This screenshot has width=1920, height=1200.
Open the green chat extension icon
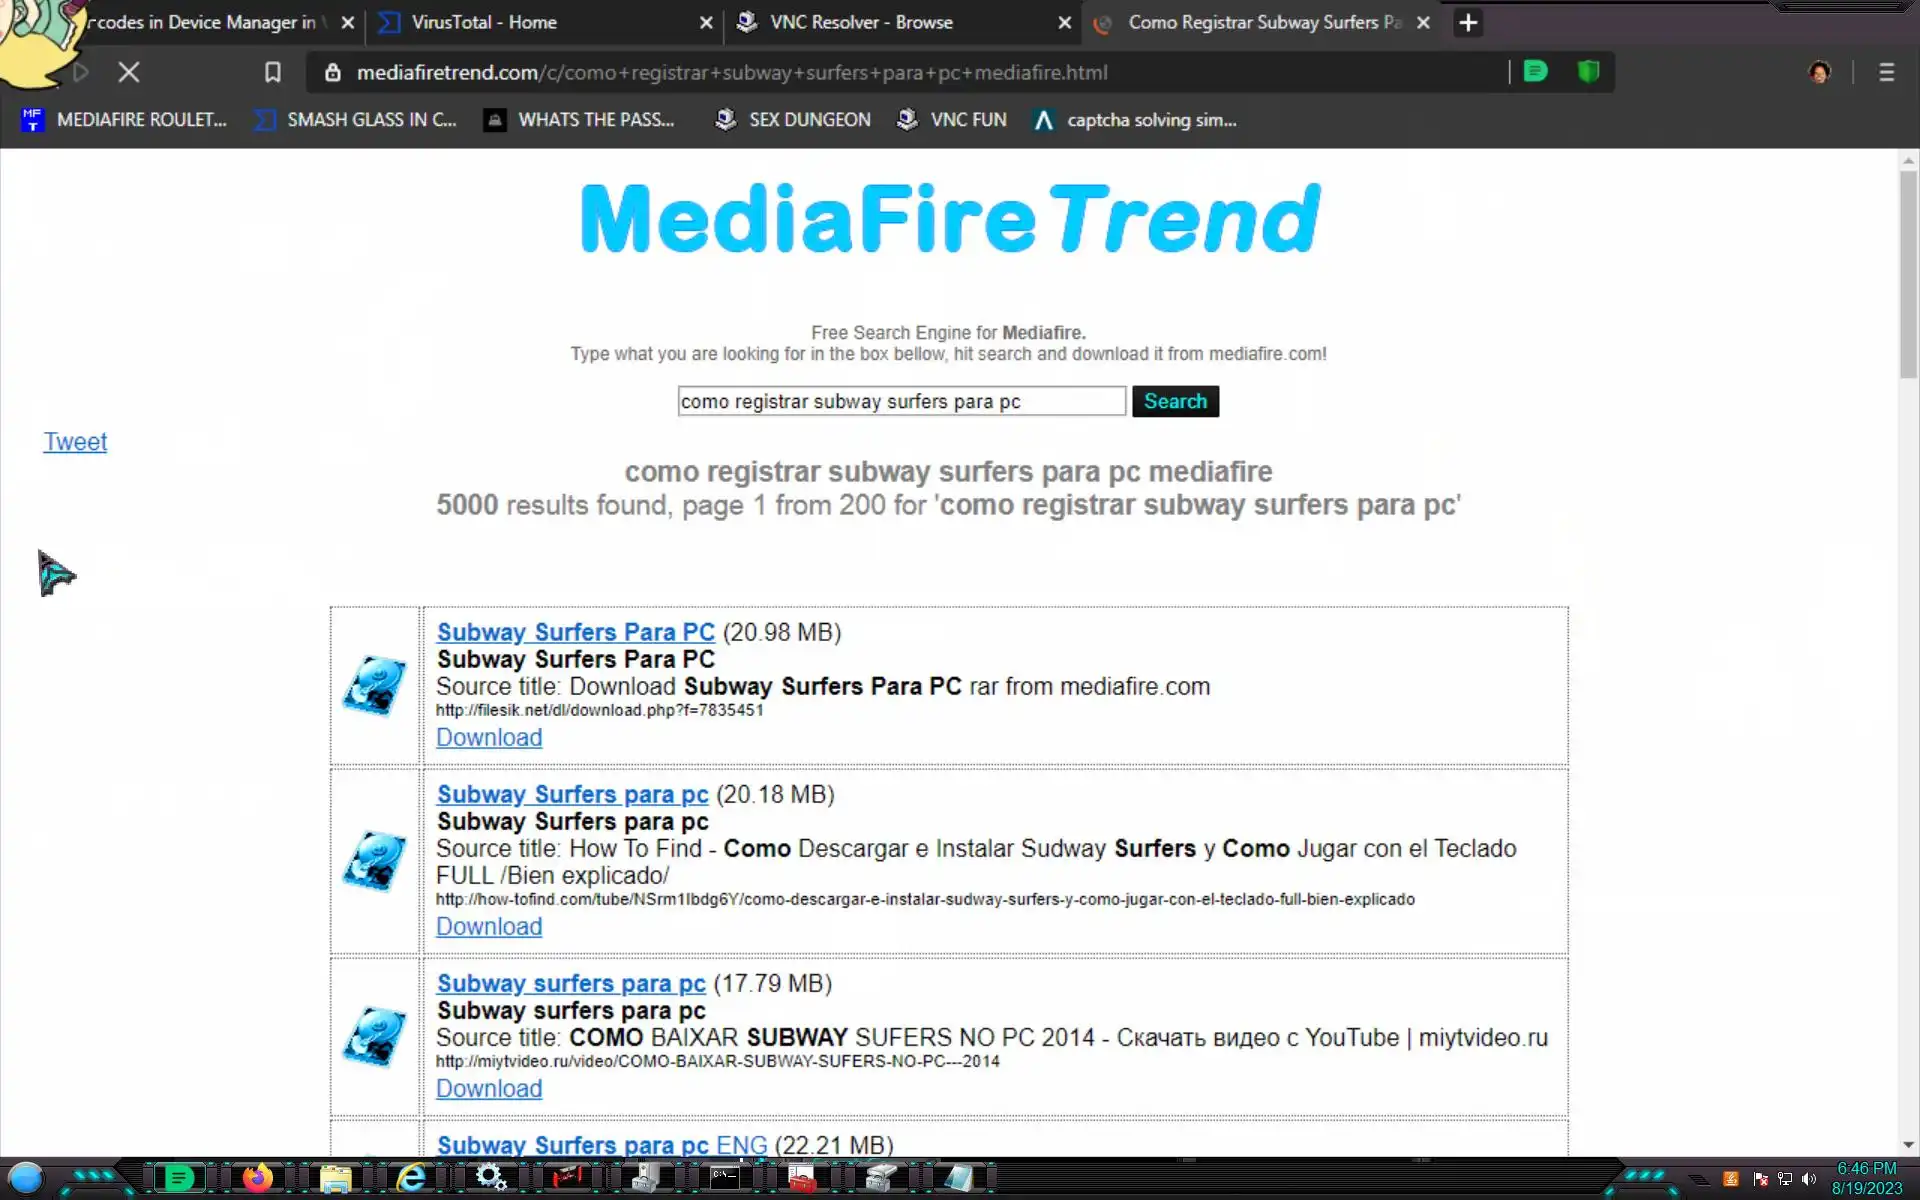[1535, 72]
